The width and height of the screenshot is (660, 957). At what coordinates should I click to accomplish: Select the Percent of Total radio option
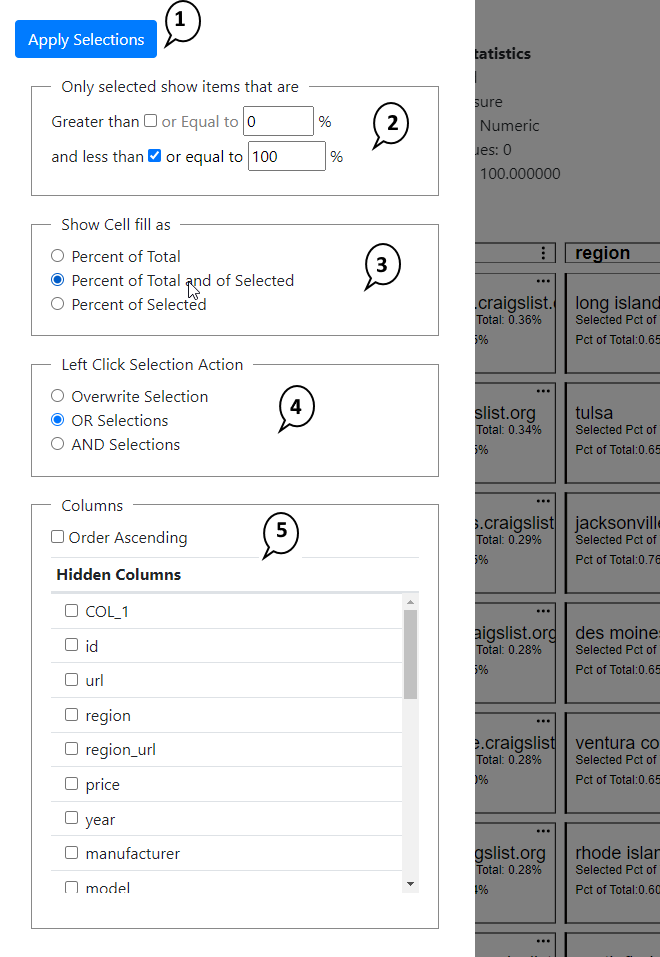point(58,256)
